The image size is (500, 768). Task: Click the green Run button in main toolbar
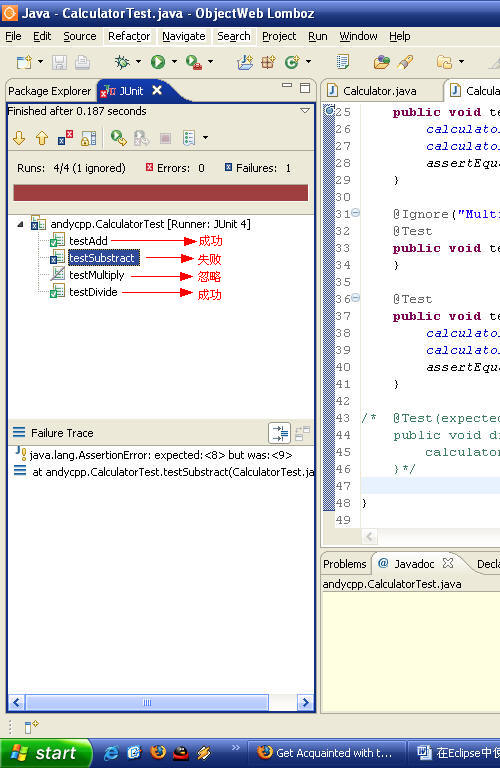click(x=158, y=62)
